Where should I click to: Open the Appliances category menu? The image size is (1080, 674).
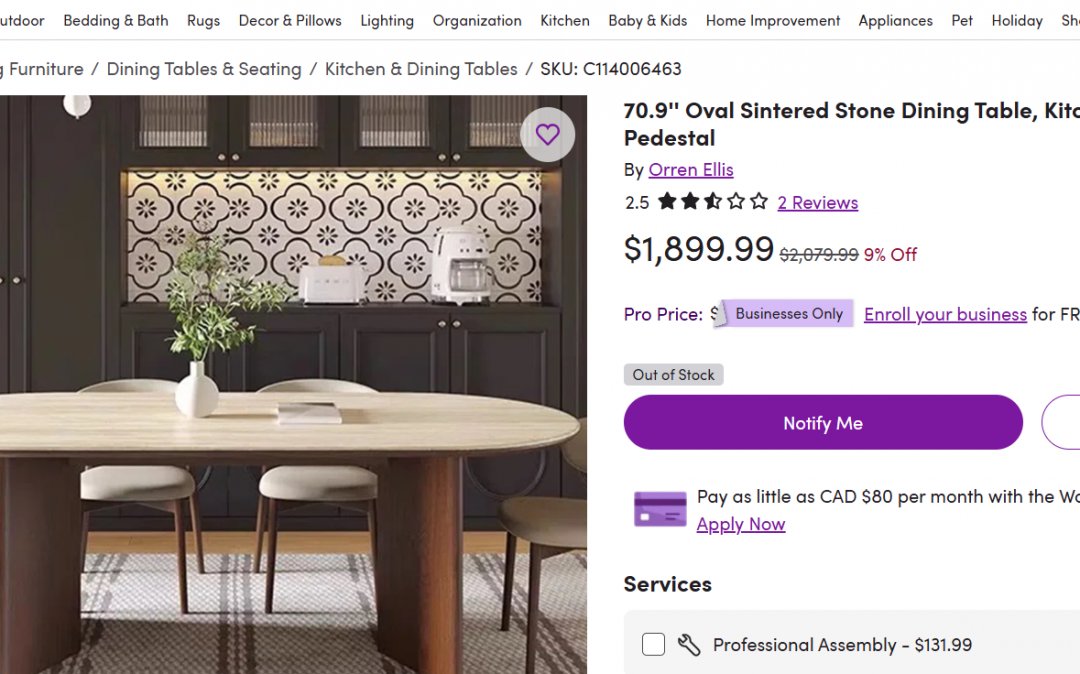pos(895,20)
